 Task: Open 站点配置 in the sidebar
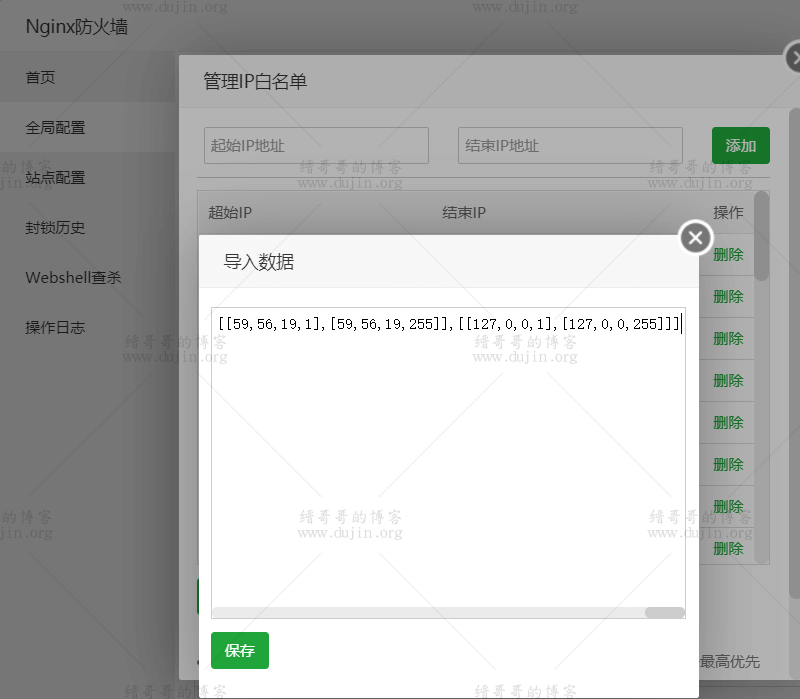tap(55, 178)
